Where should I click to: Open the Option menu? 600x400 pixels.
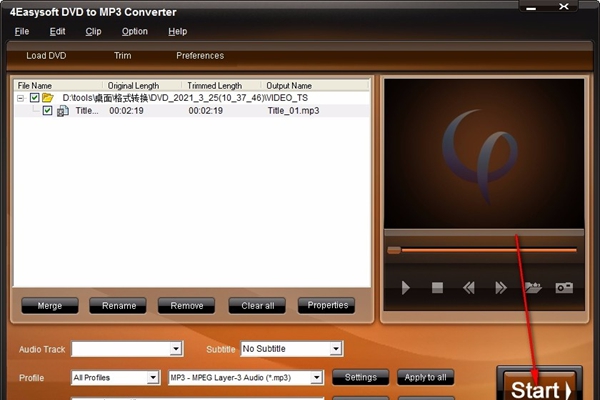135,31
